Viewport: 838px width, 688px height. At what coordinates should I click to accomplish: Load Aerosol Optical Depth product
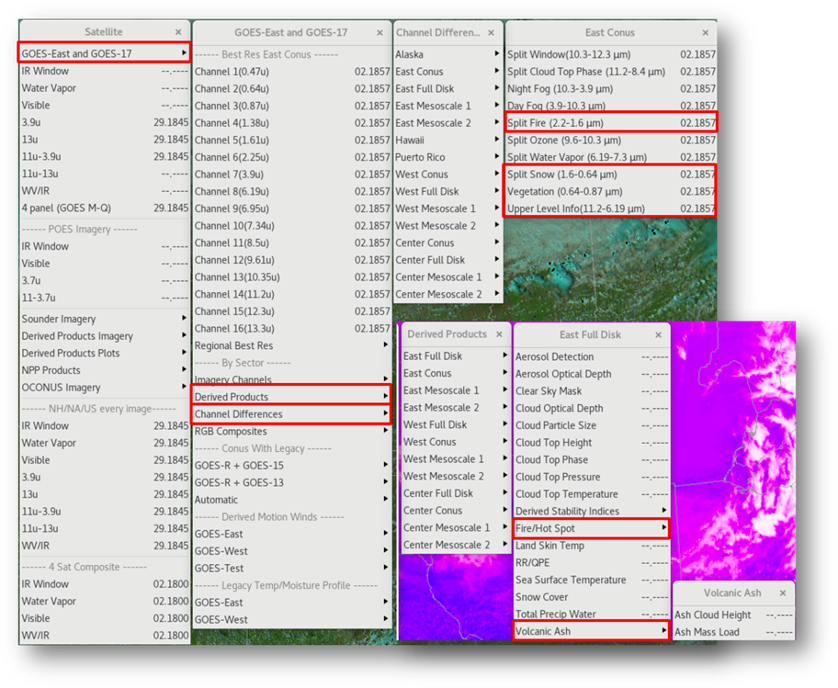click(591, 374)
